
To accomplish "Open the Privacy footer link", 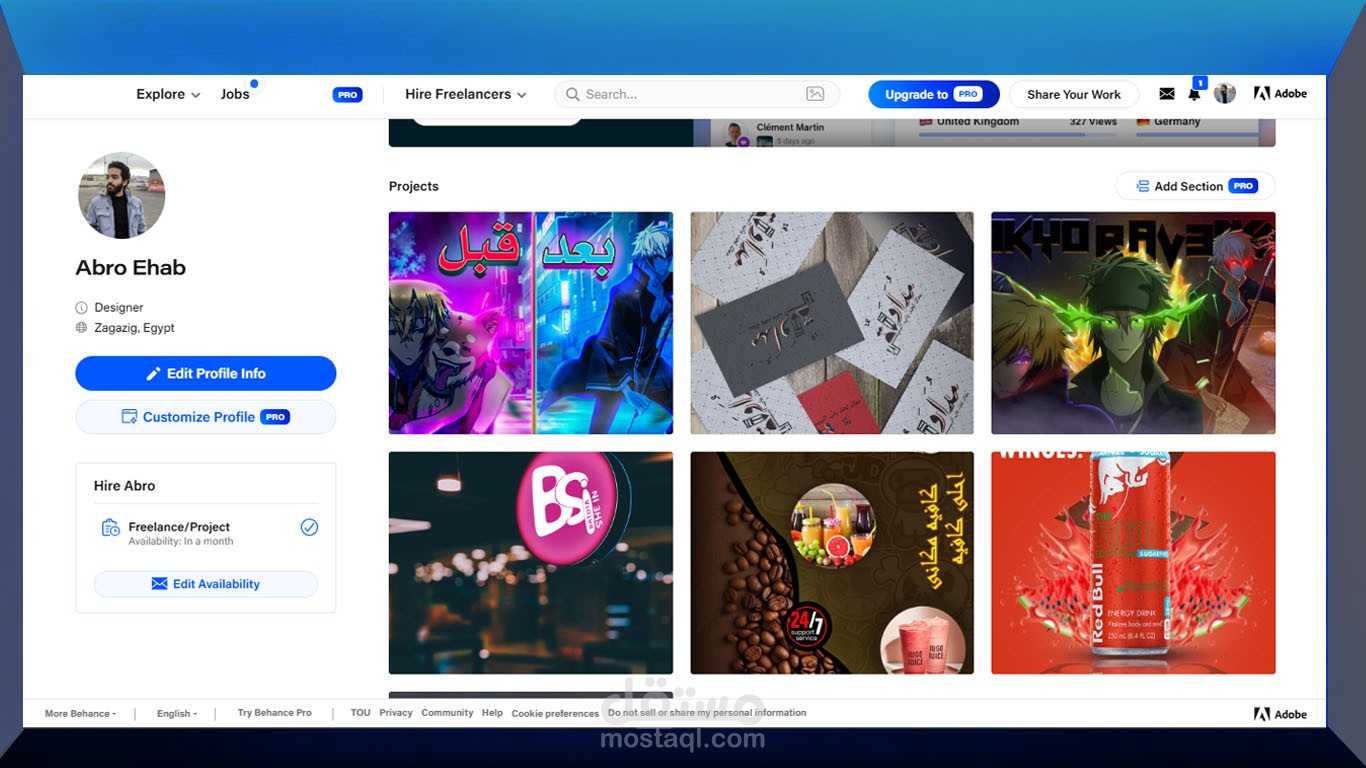I will coord(396,713).
